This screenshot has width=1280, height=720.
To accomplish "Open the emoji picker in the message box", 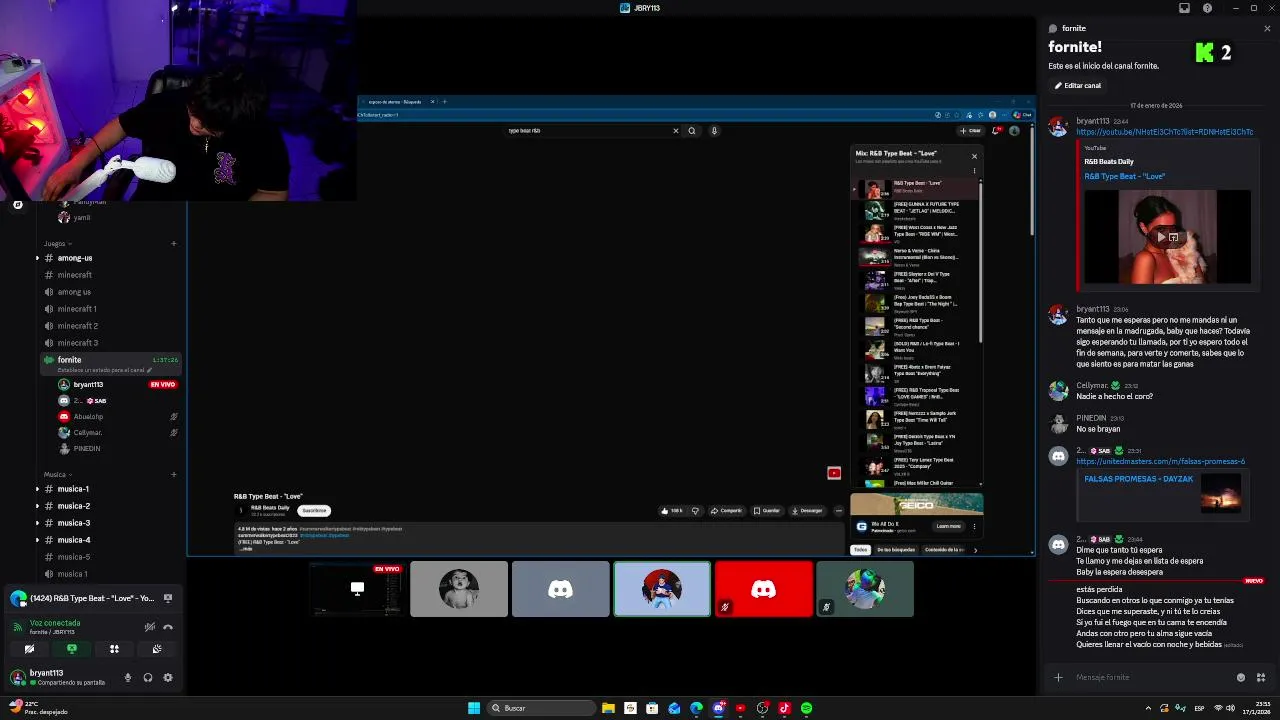I will [1241, 677].
